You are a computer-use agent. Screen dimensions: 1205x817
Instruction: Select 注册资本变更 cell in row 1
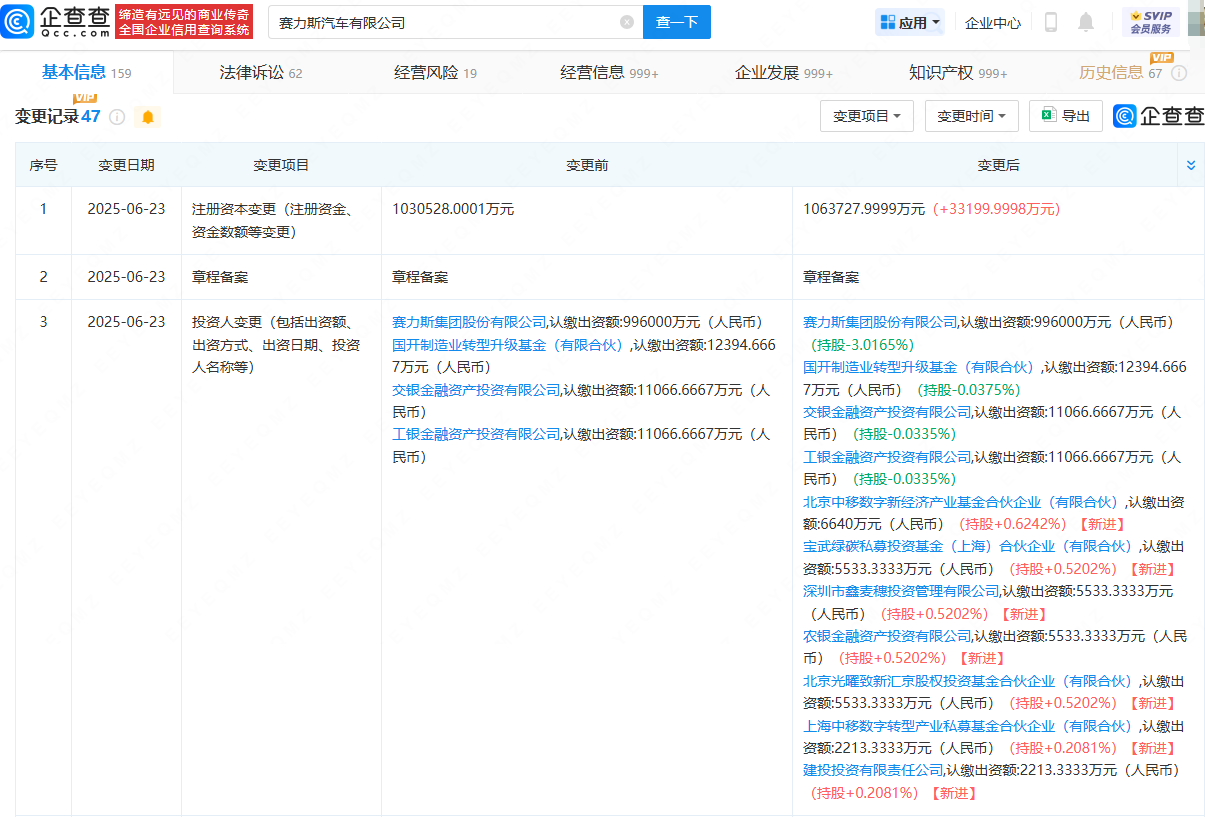281,220
